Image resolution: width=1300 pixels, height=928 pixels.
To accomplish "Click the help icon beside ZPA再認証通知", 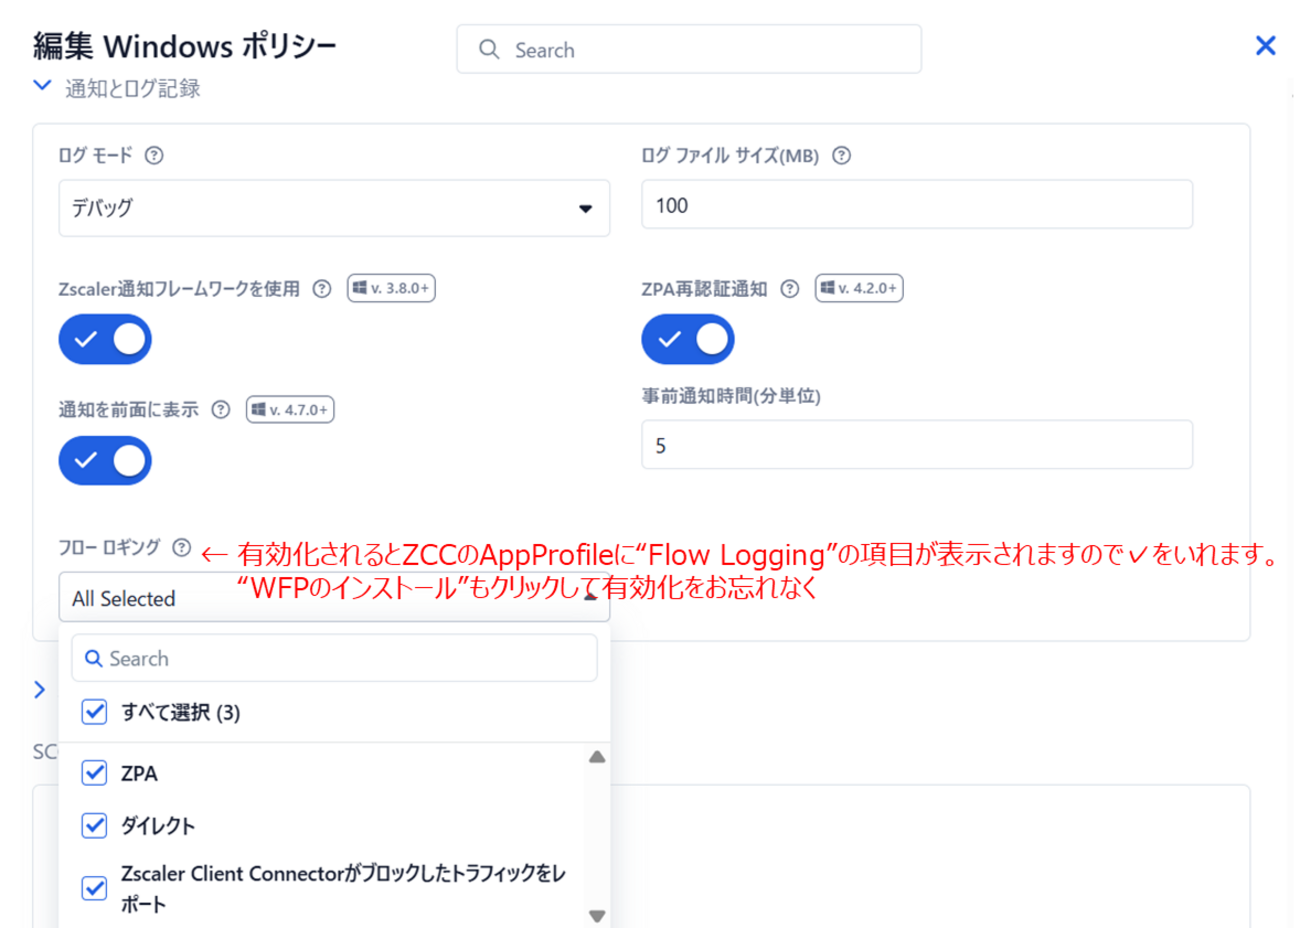I will point(790,288).
